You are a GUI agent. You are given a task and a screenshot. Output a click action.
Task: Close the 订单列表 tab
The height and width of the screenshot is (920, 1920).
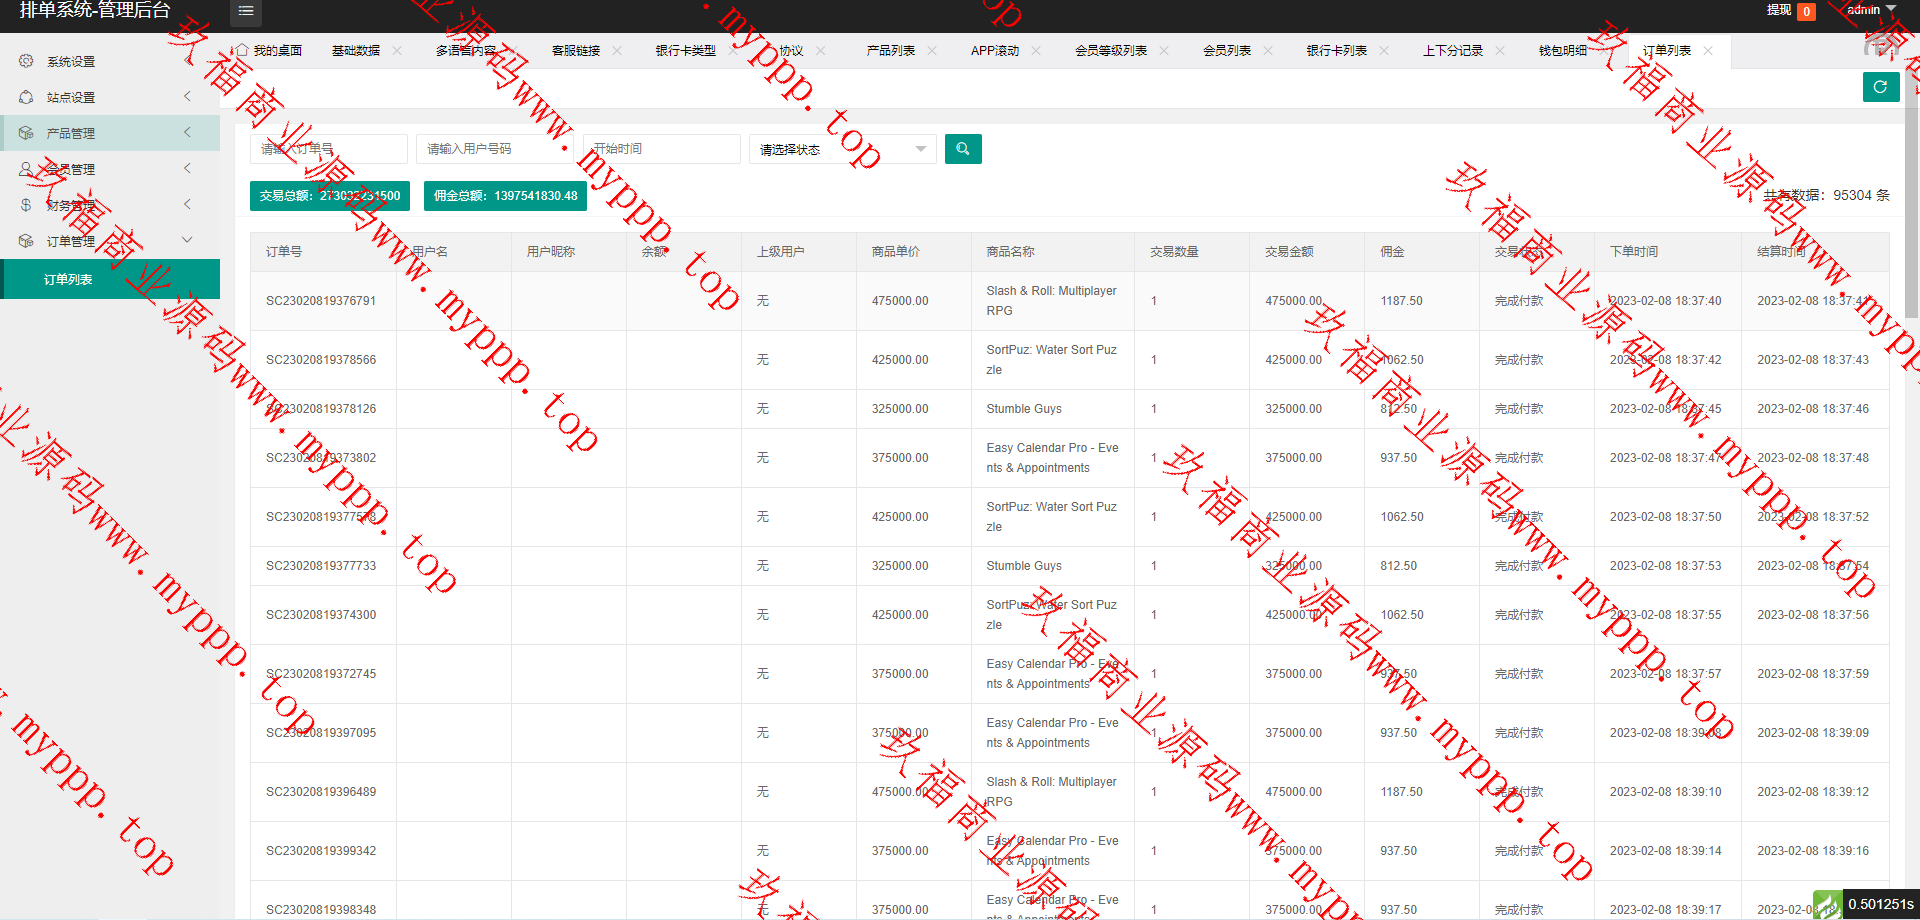point(1708,51)
